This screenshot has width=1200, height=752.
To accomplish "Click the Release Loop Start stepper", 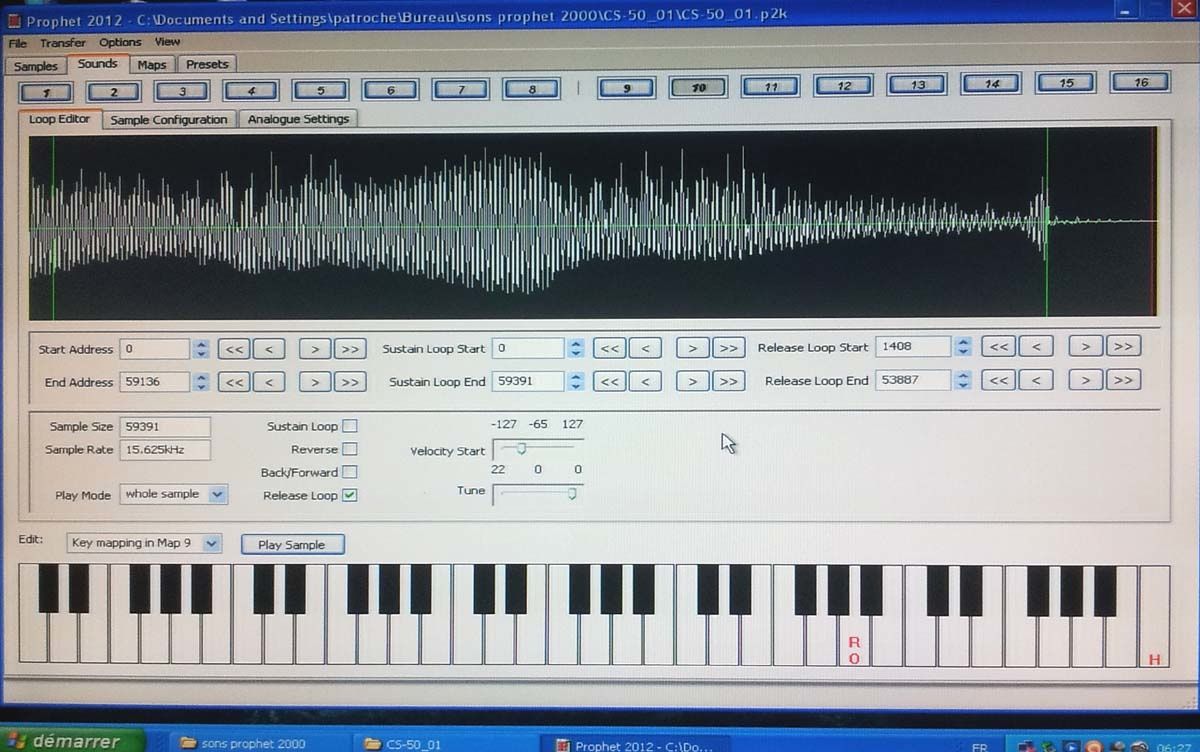I will tap(962, 346).
